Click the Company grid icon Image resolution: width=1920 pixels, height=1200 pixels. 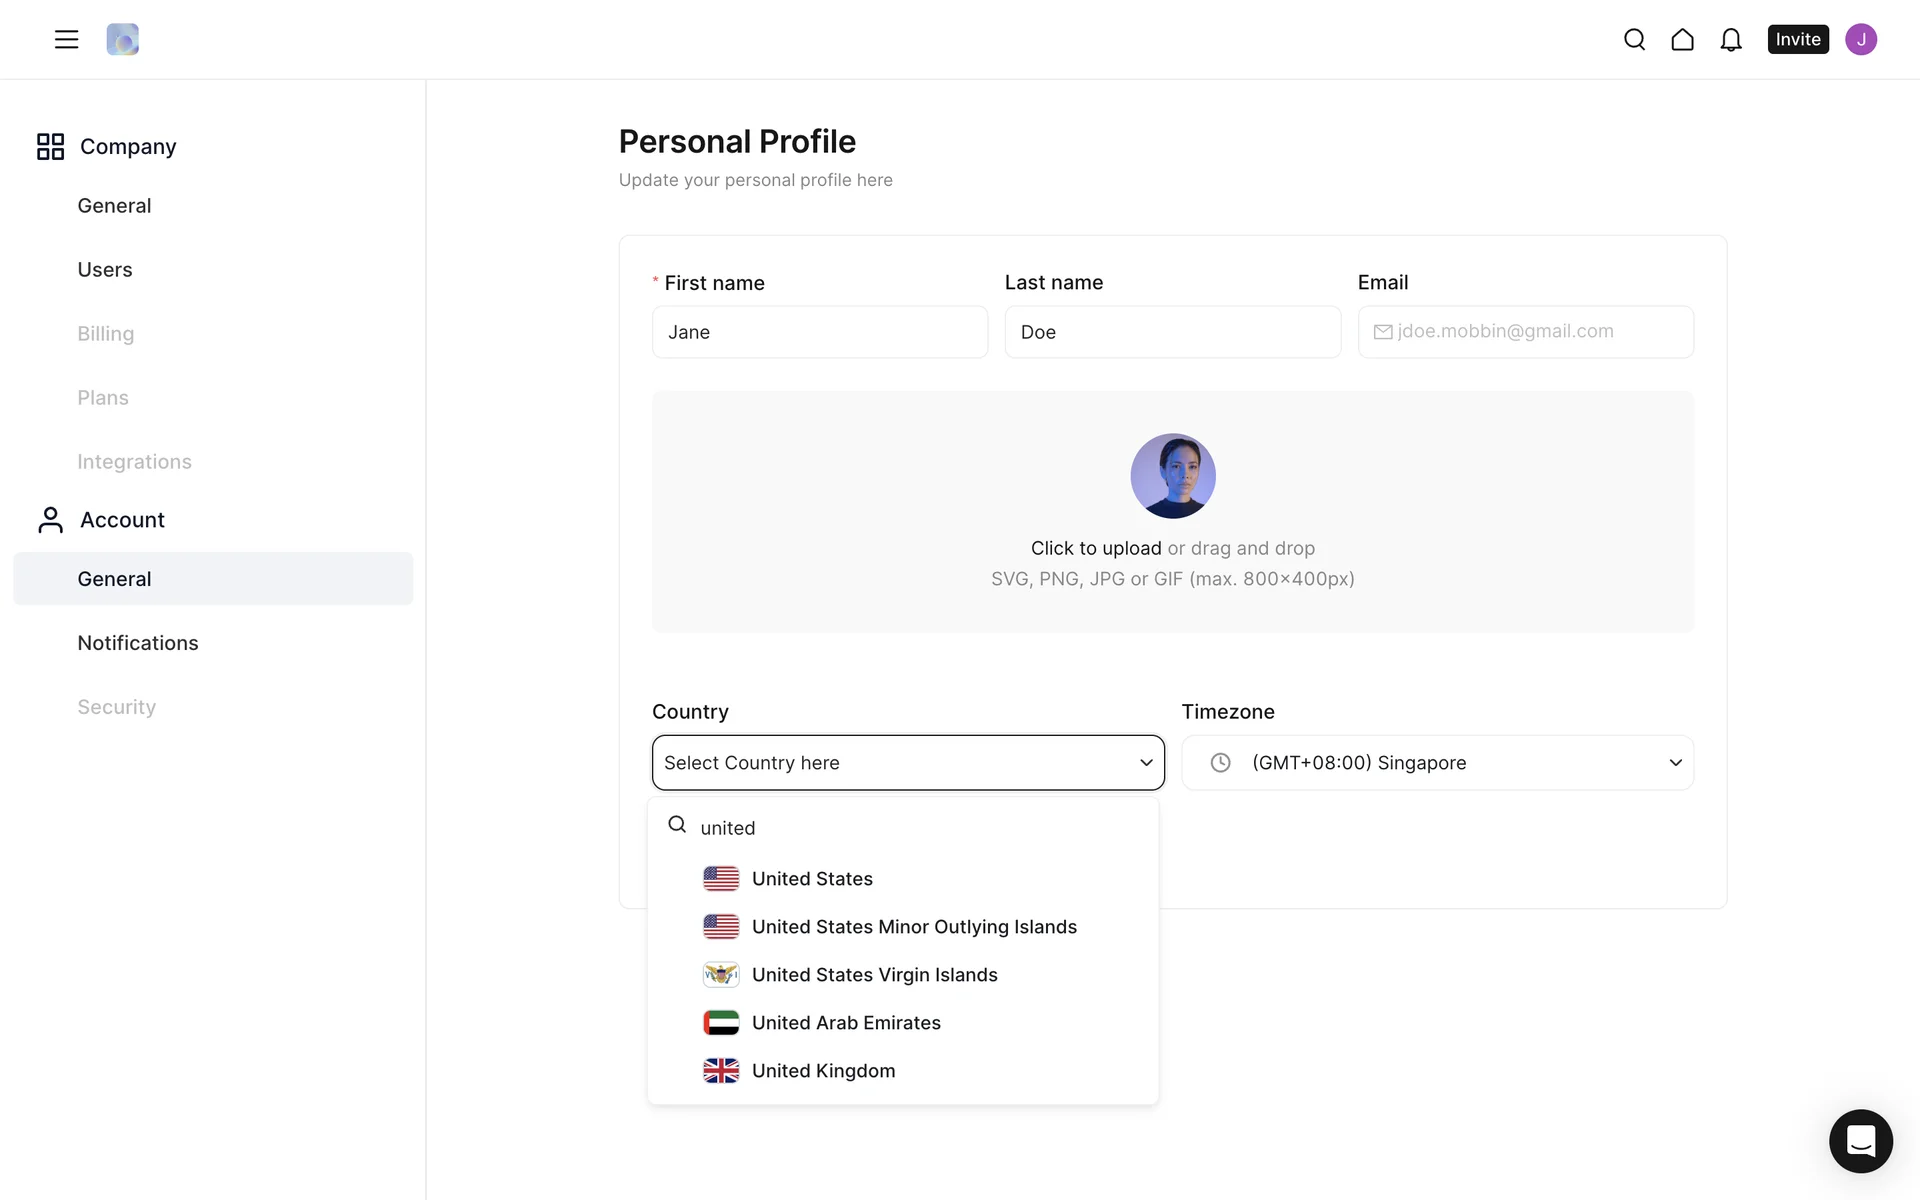[50, 146]
